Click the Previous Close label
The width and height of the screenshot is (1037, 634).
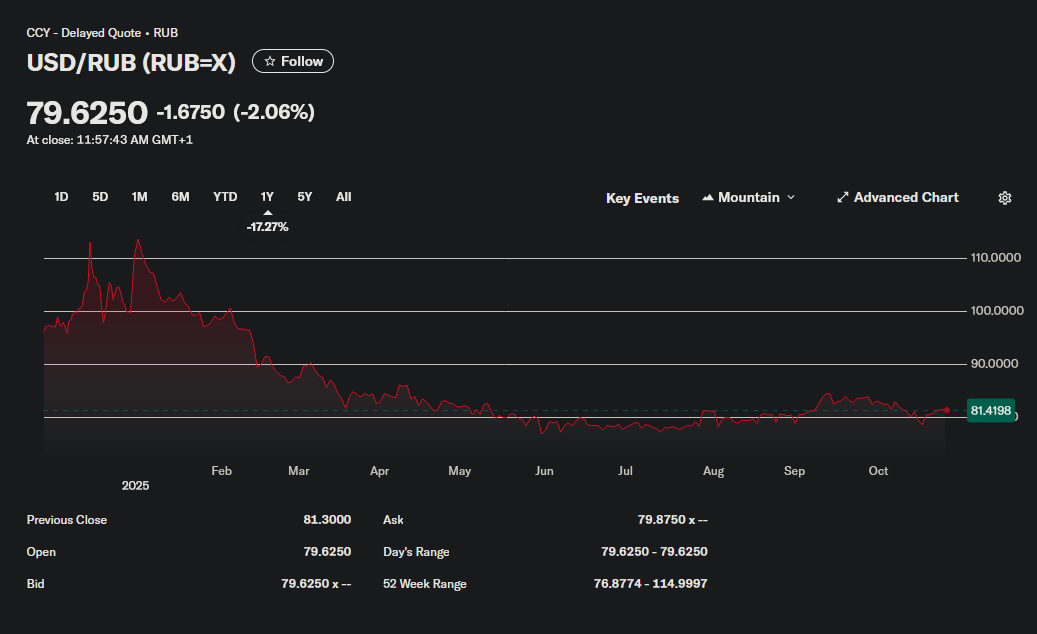pos(67,520)
